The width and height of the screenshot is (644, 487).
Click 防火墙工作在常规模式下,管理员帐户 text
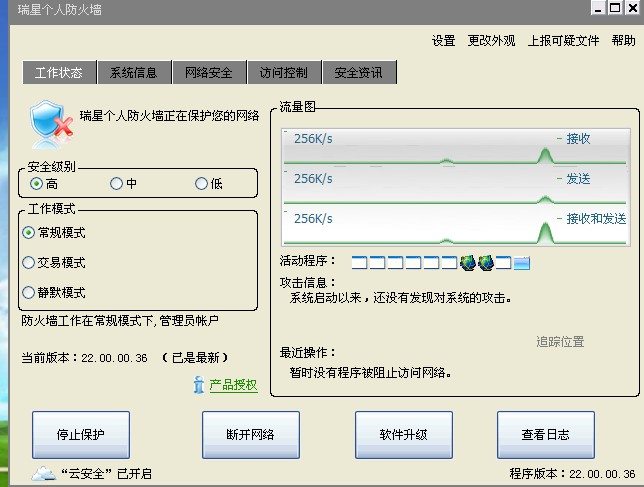coord(120,320)
